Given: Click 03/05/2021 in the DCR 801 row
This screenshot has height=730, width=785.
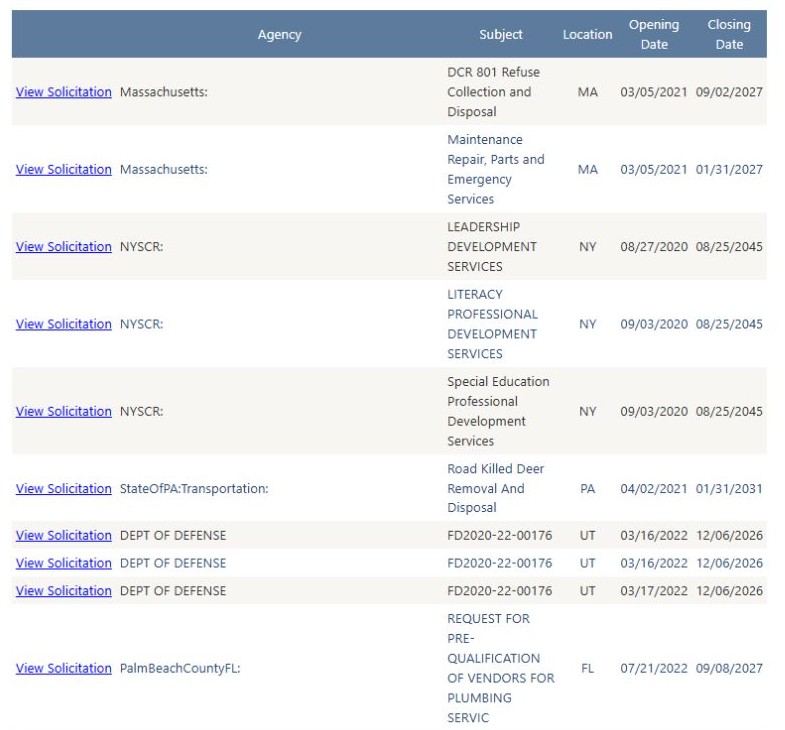Looking at the screenshot, I should (654, 92).
